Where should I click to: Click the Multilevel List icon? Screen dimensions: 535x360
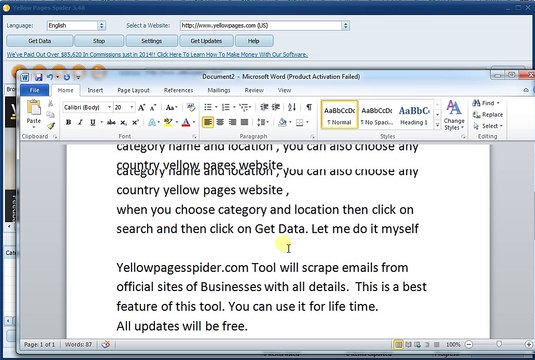coord(244,107)
